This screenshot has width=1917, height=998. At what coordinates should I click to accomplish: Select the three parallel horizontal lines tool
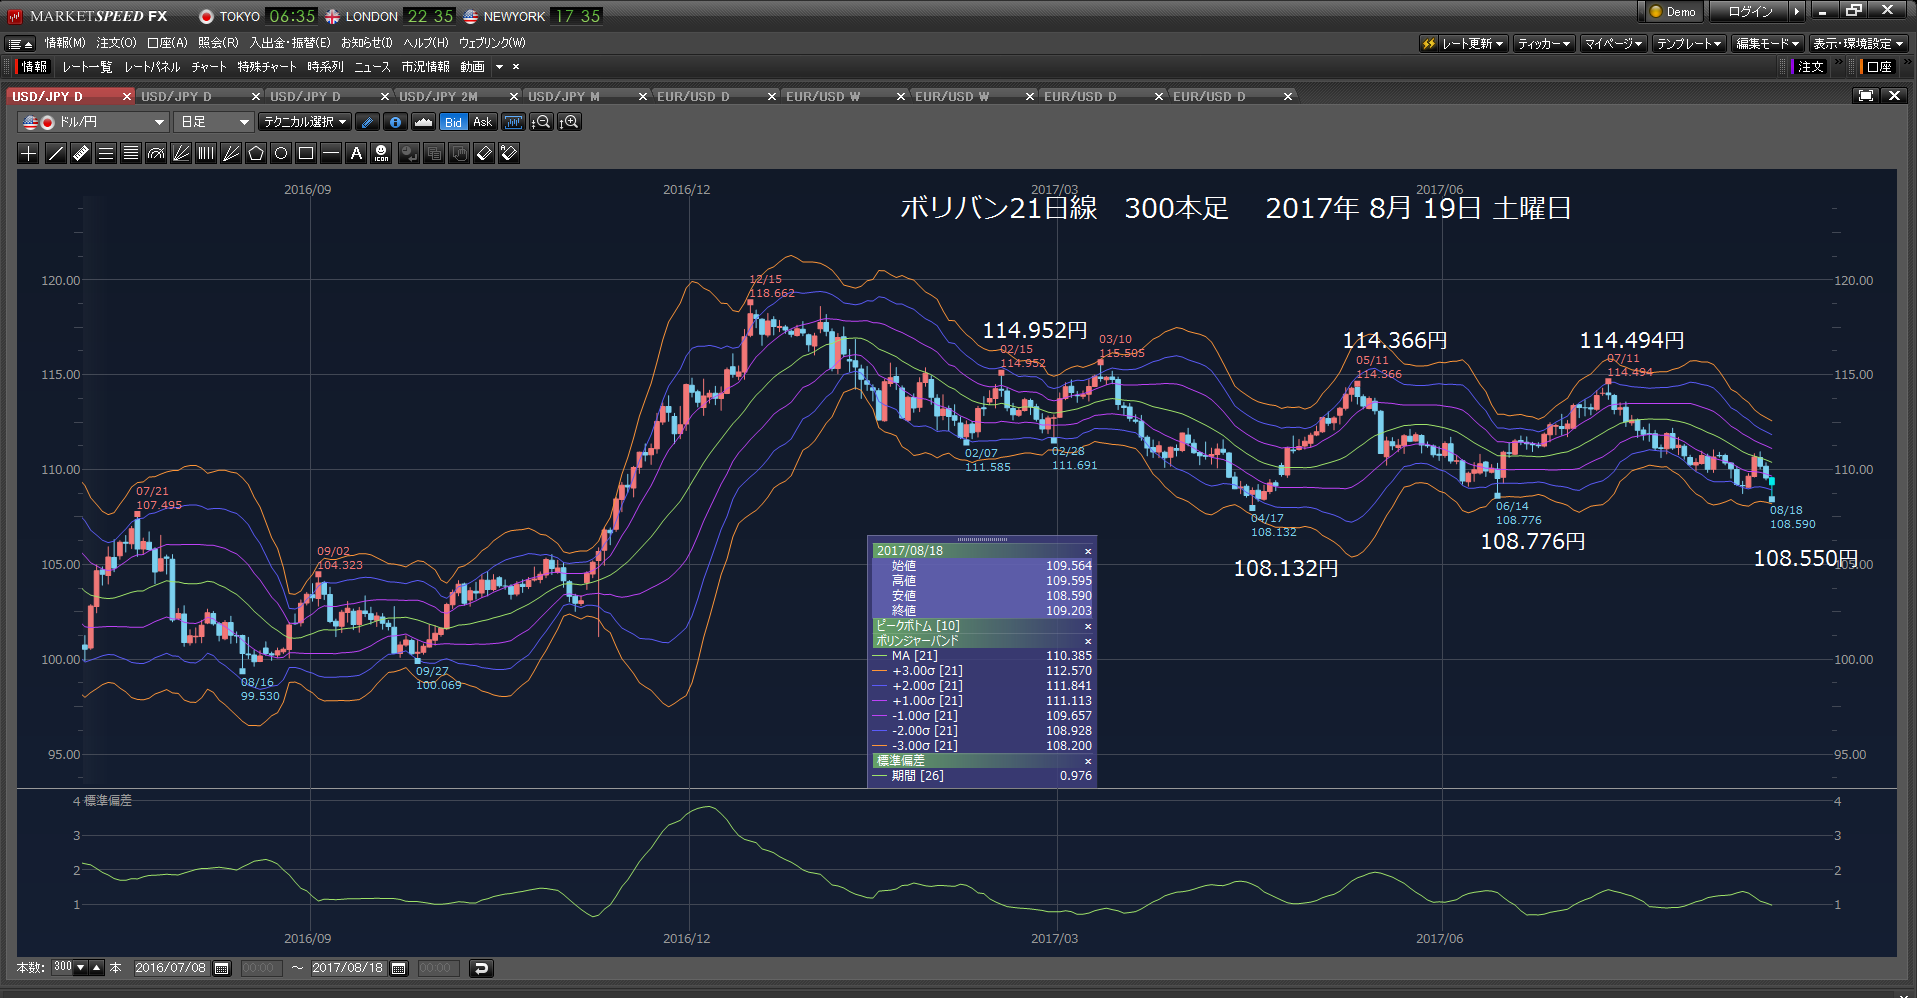[105, 153]
